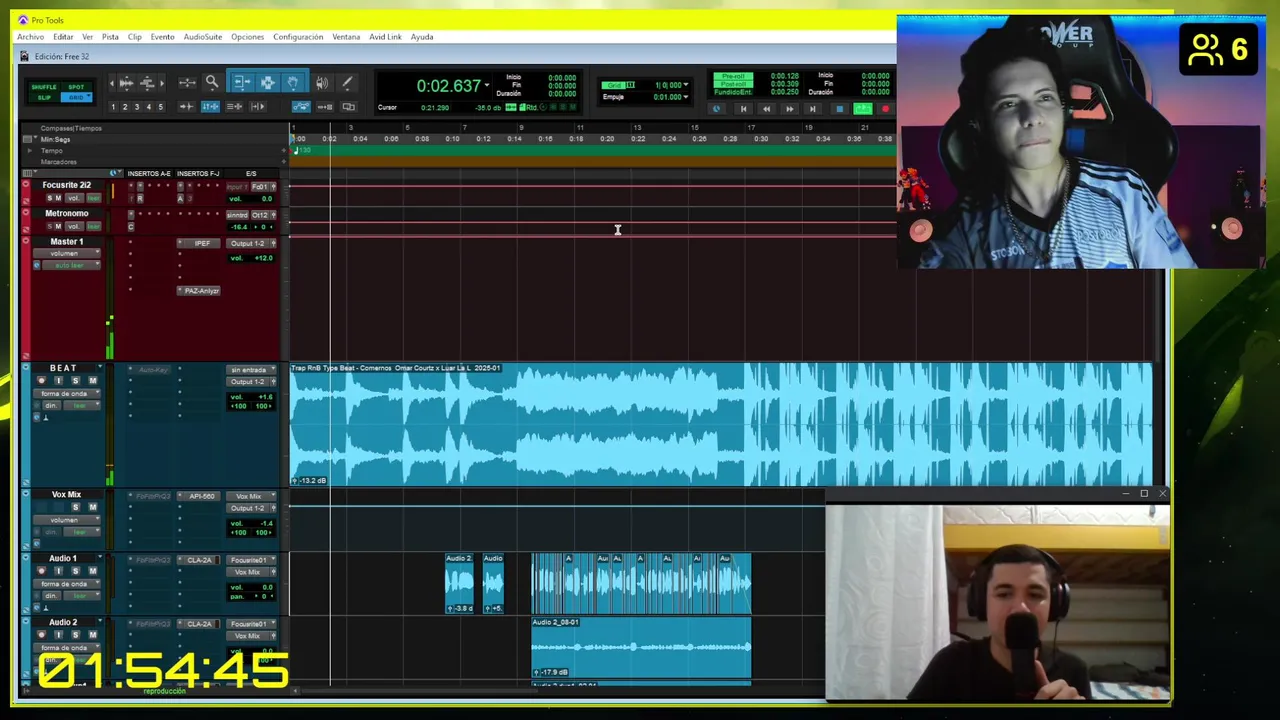The image size is (1280, 720).
Task: Solo the Vox Mix track
Action: pyautogui.click(x=75, y=507)
